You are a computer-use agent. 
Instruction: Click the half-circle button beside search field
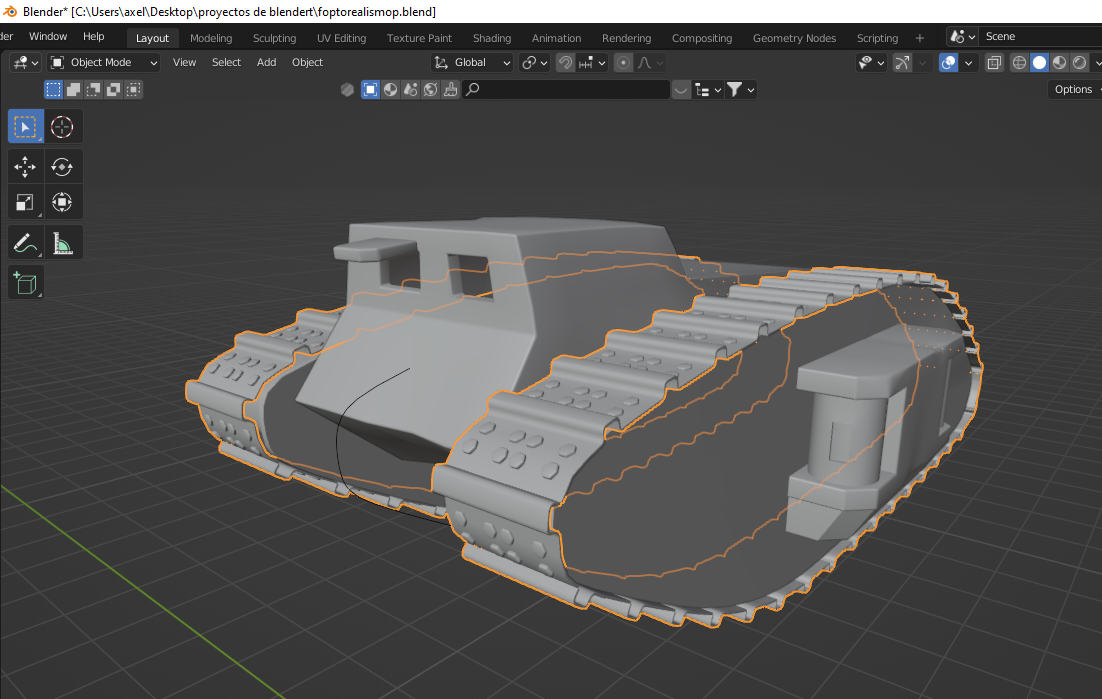tap(681, 89)
